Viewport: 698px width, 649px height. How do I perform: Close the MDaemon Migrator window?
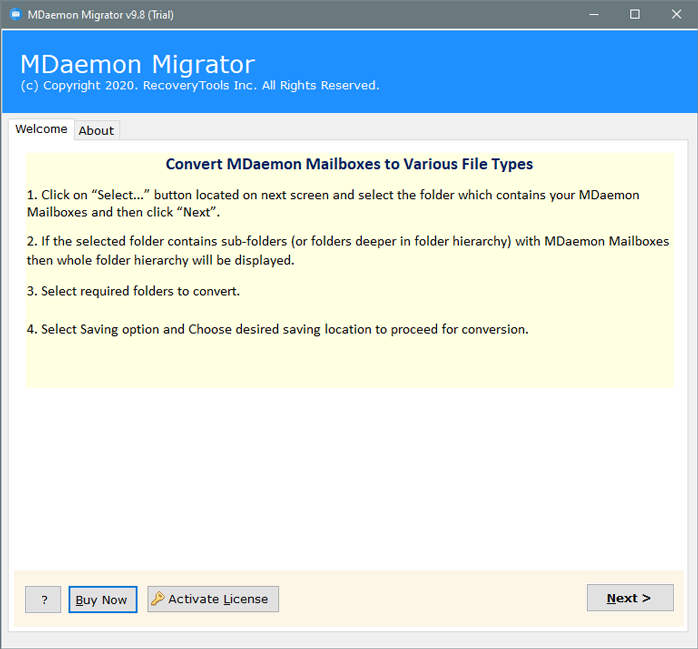676,14
